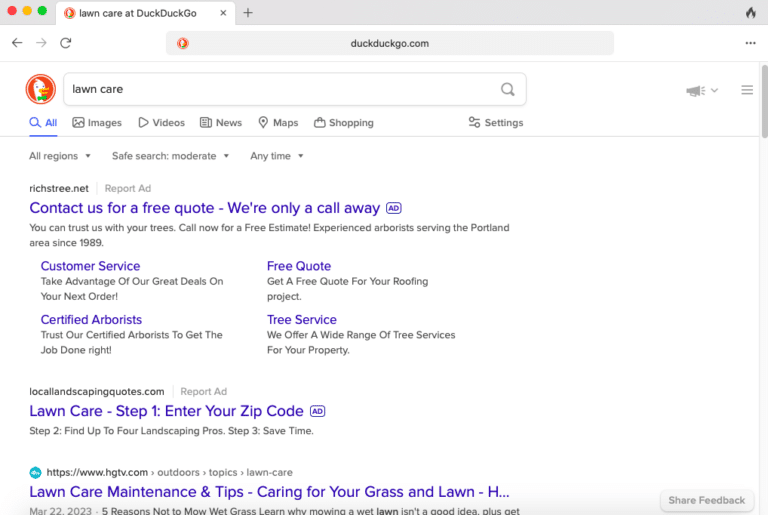The width and height of the screenshot is (768, 515).
Task: Click the DuckDuckGo icon in the address bar
Action: [x=183, y=43]
